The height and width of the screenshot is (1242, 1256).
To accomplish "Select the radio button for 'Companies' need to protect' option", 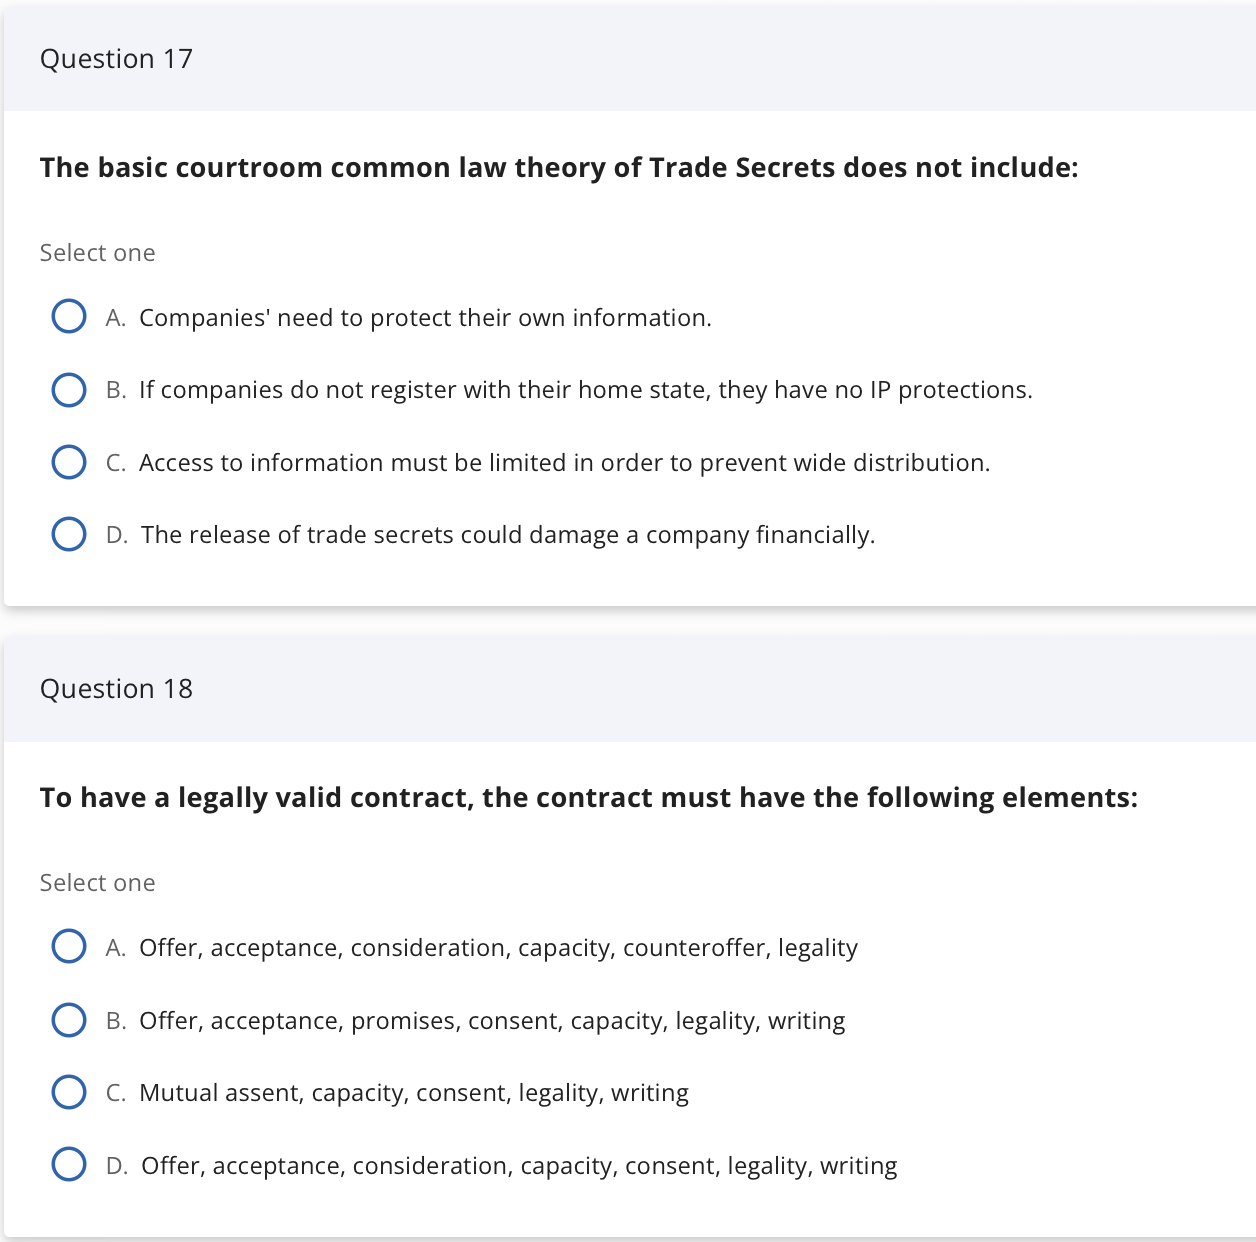I will coord(68,317).
